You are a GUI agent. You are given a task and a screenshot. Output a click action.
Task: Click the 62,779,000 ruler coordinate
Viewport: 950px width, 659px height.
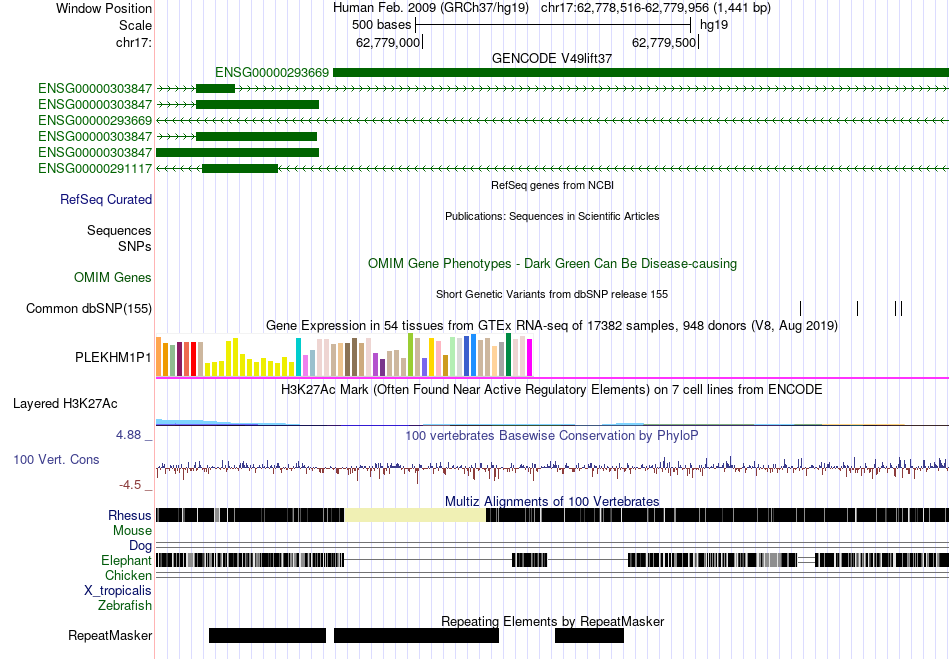[388, 42]
